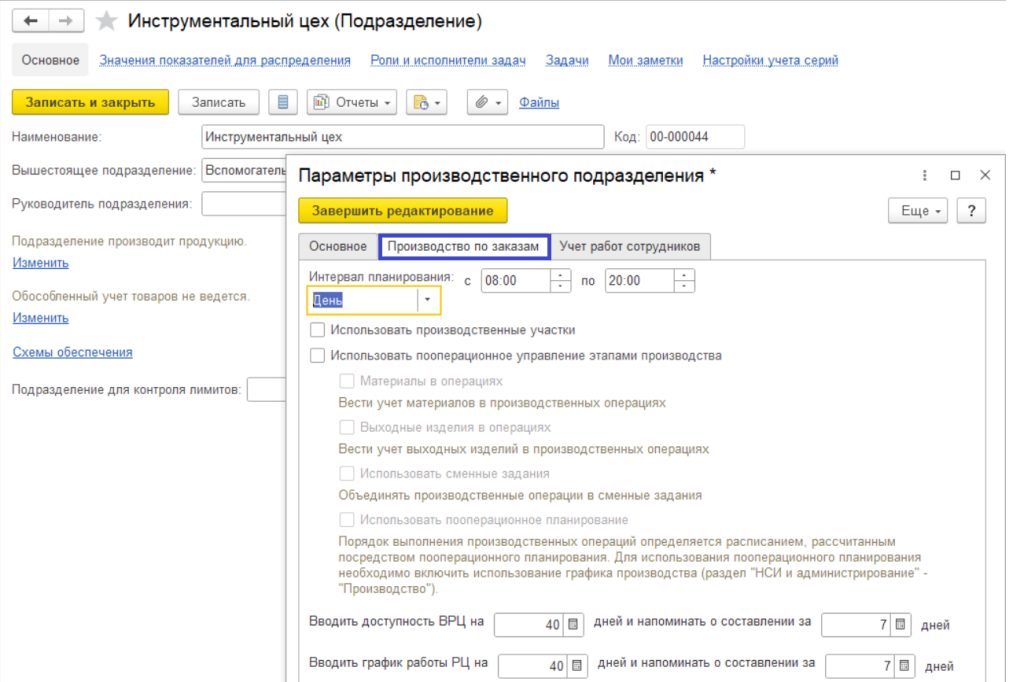This screenshot has width=1024, height=682.
Task: Maximize the Параметры производственного подразделения dialog
Action: coord(955,175)
